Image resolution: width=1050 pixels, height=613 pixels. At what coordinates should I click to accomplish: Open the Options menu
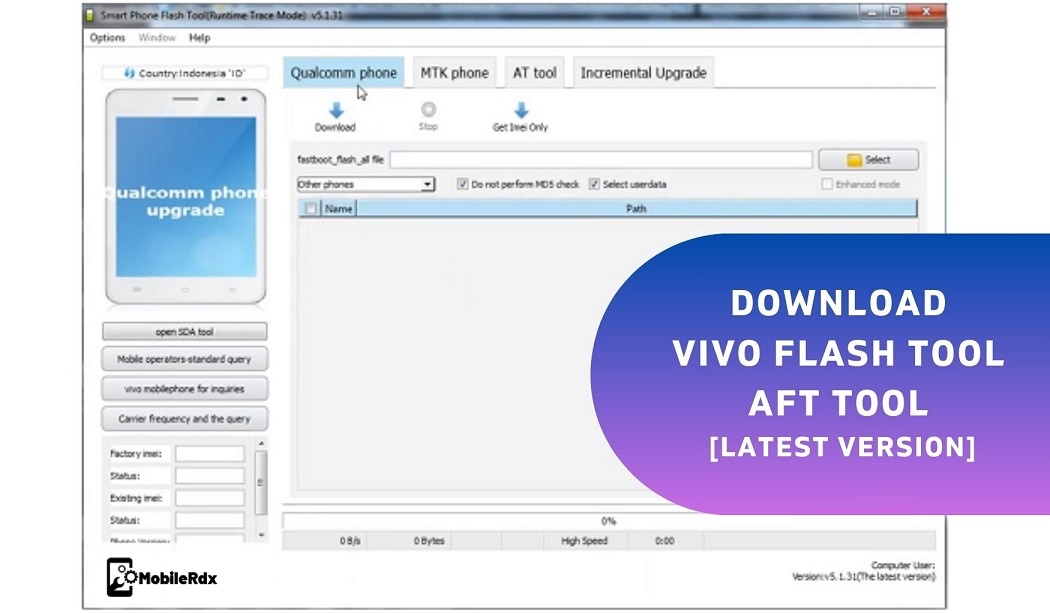(x=106, y=38)
